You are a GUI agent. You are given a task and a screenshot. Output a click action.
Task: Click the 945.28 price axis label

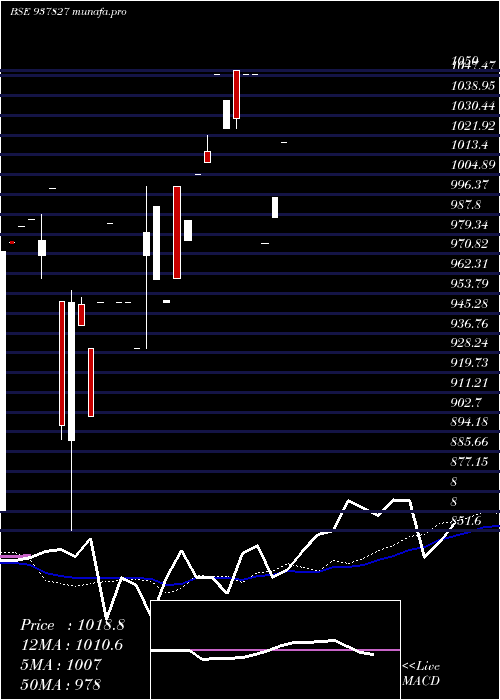[x=470, y=304]
